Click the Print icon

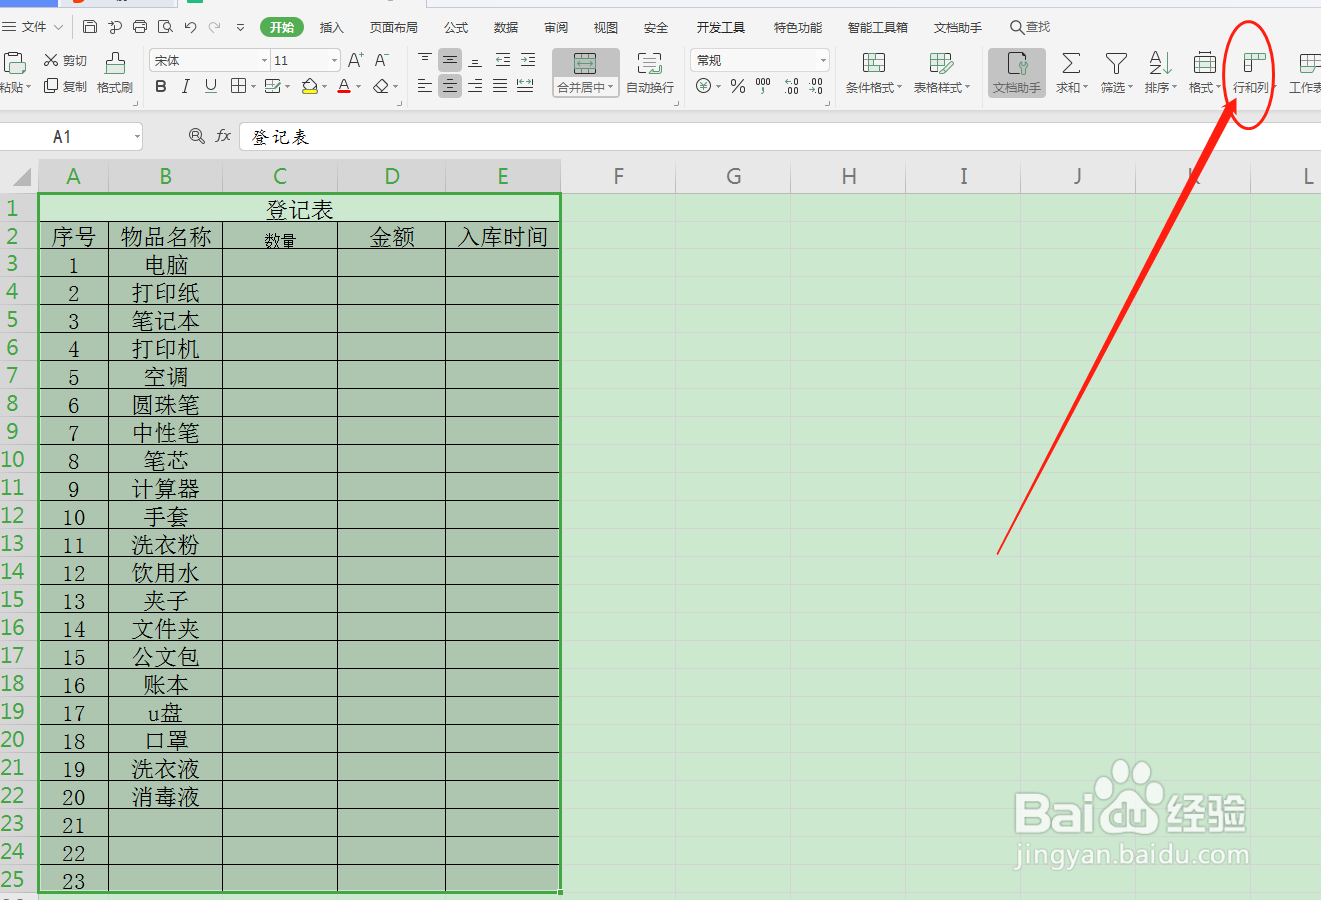(140, 27)
